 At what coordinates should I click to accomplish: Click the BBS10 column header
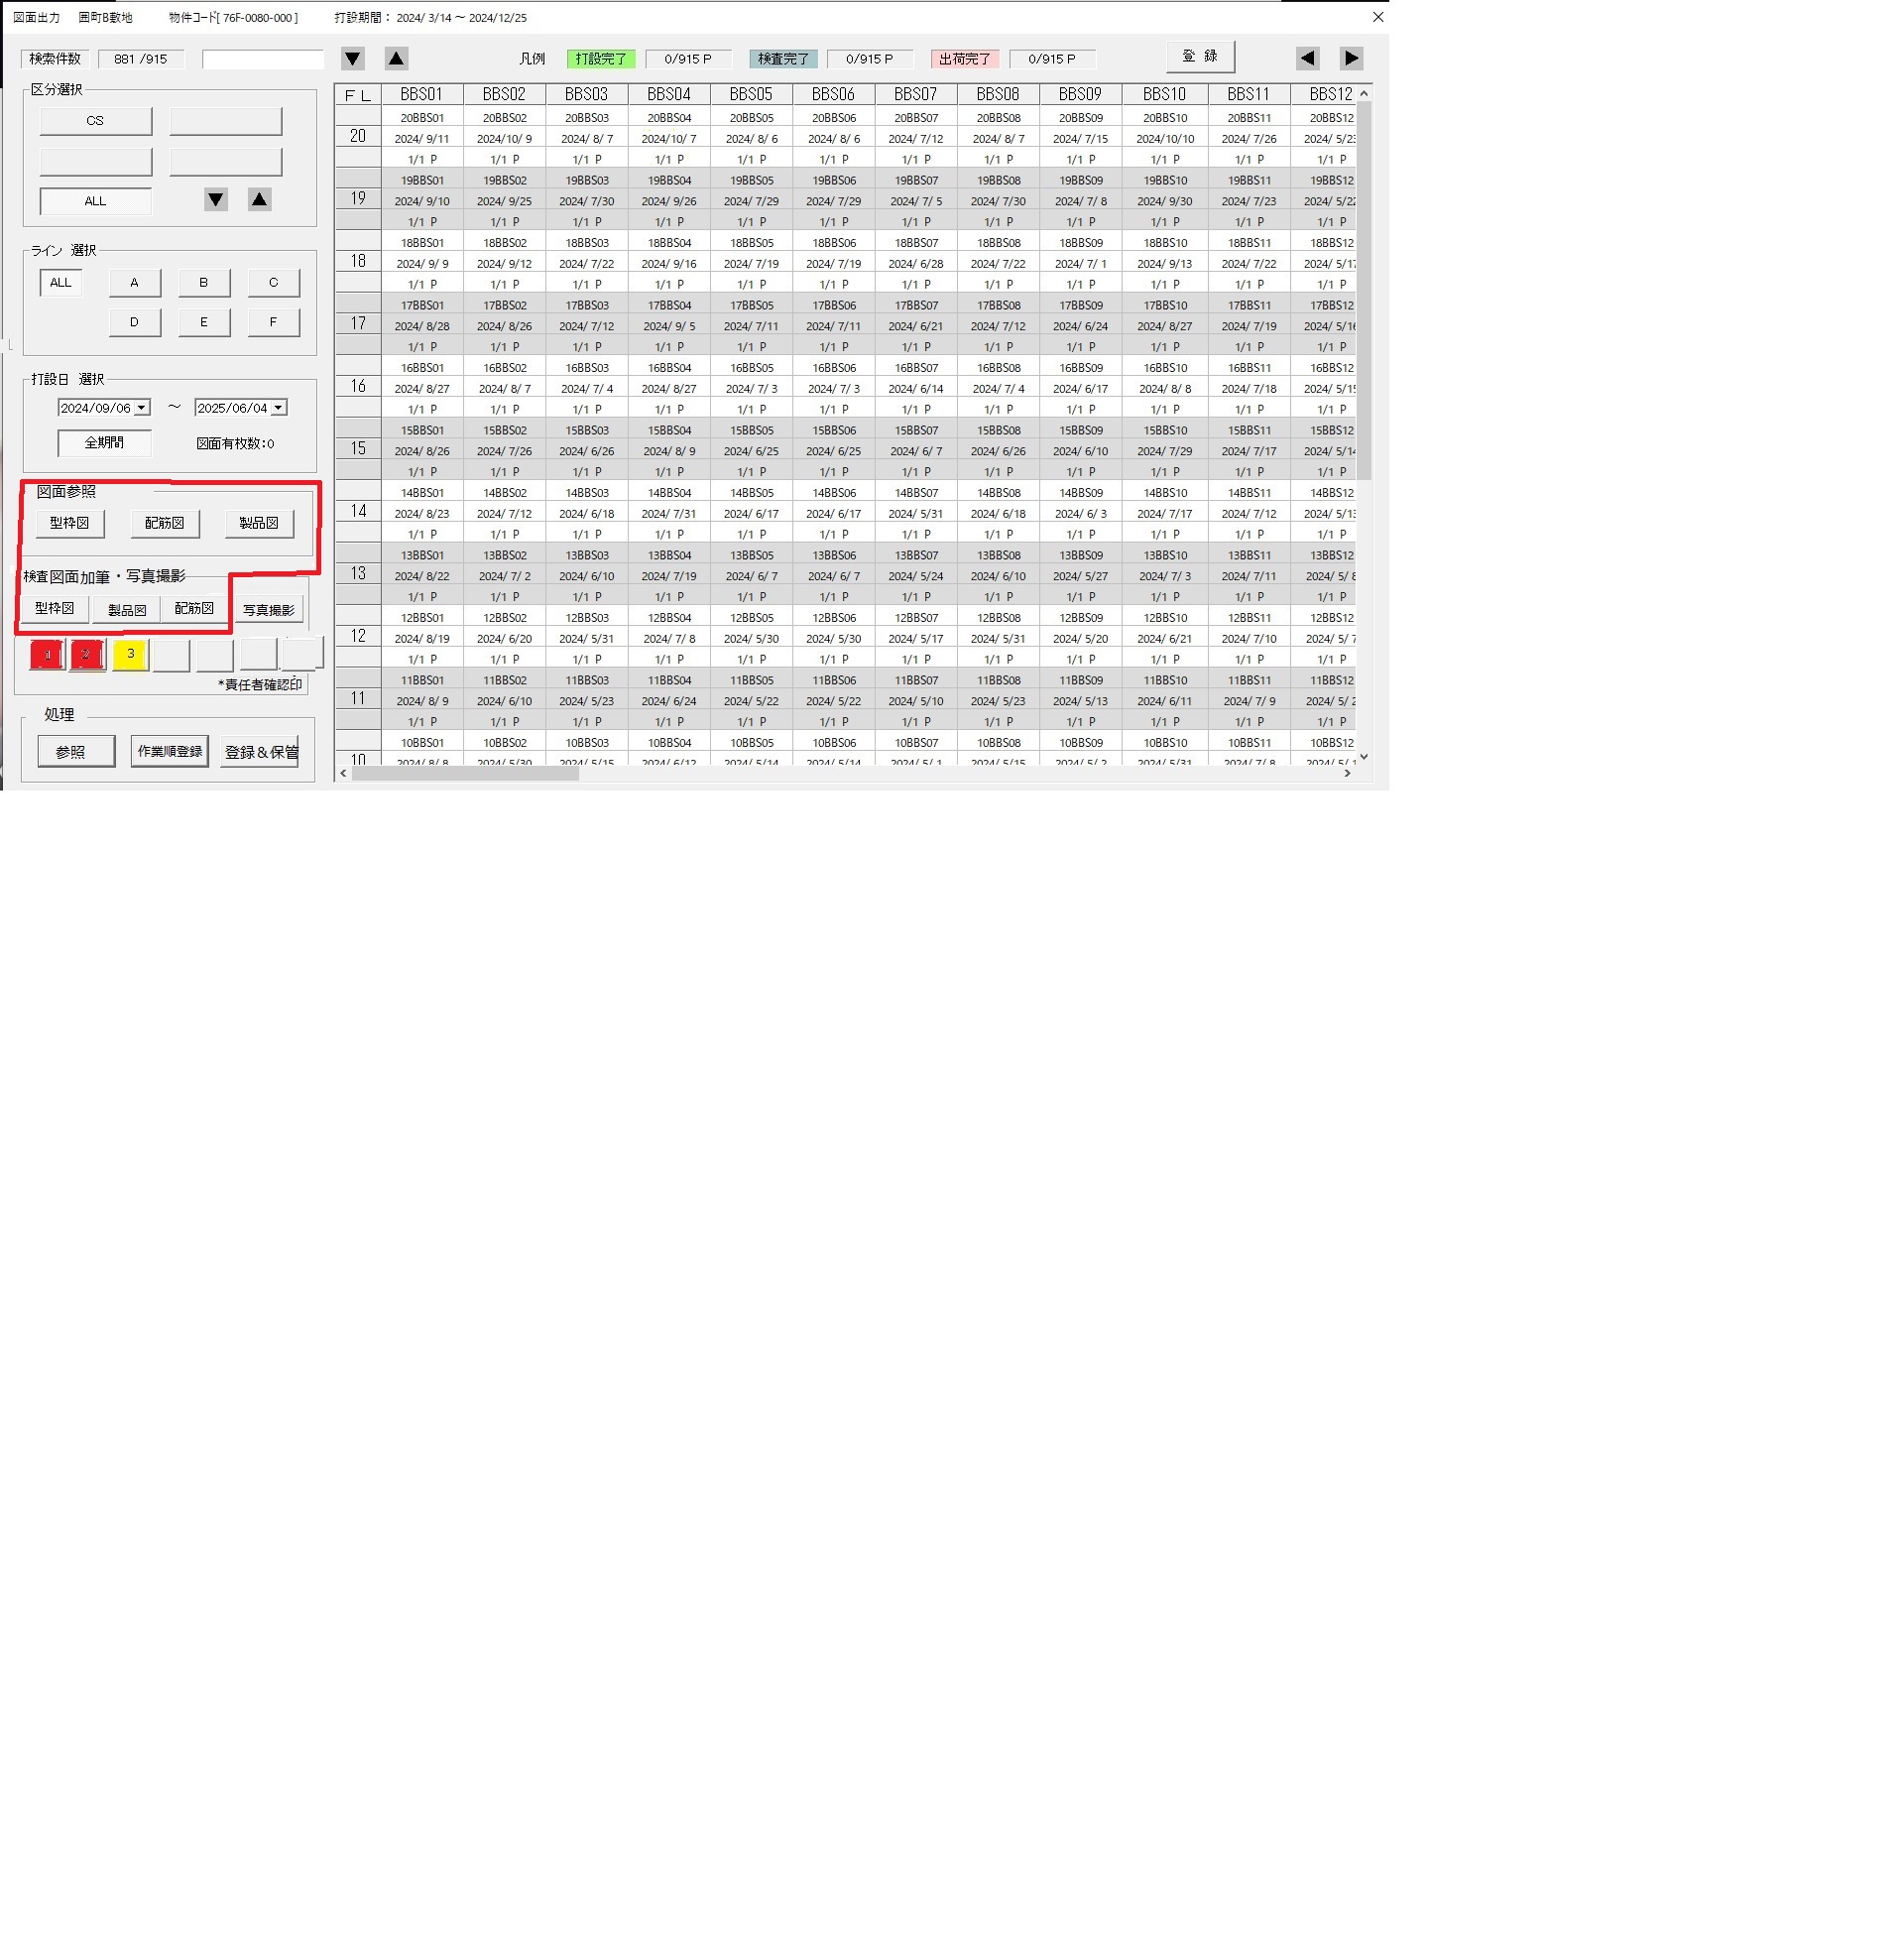click(x=1164, y=94)
